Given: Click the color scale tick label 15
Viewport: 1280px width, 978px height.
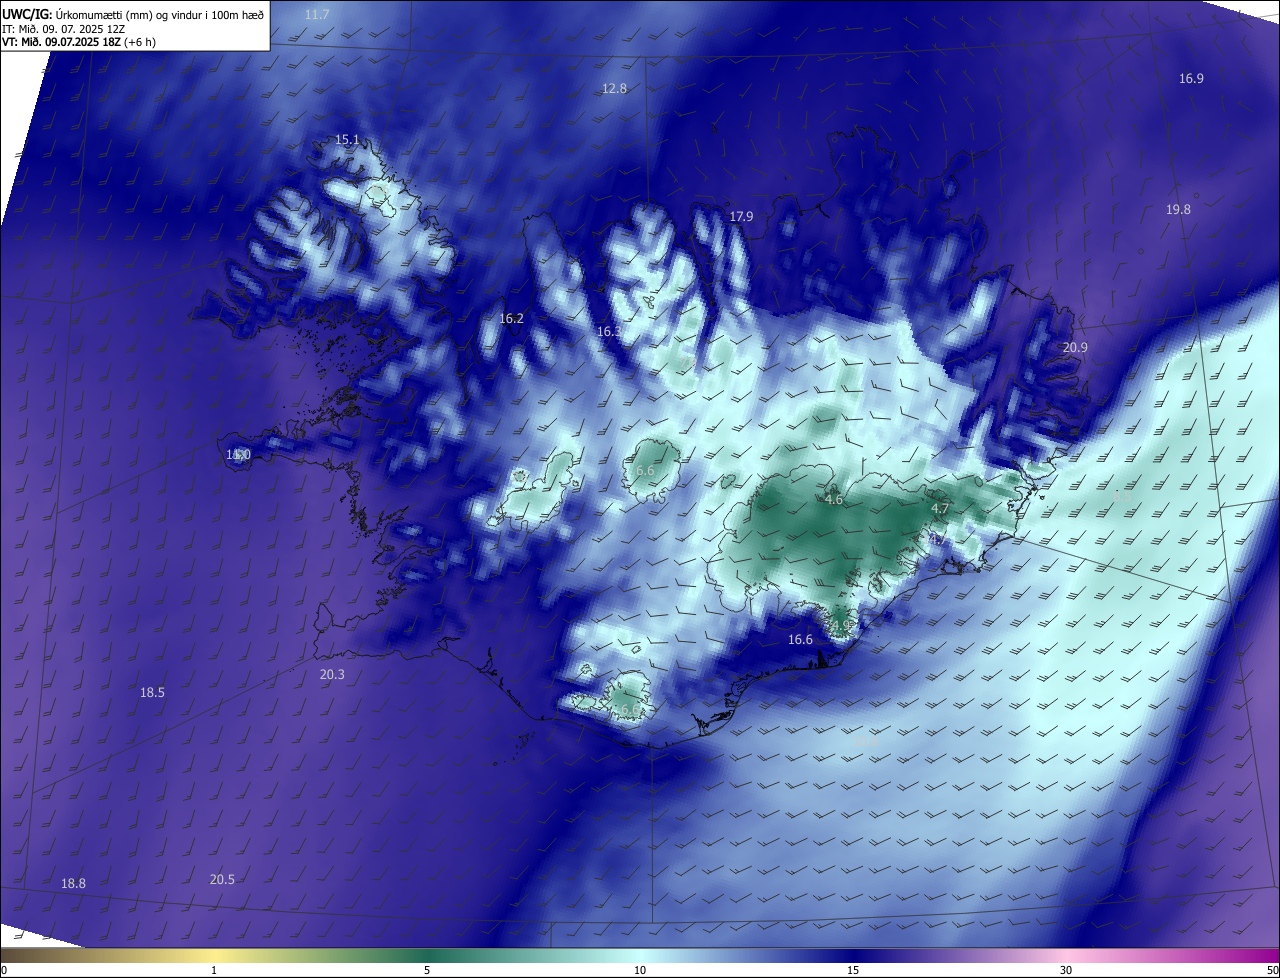Looking at the screenshot, I should tap(853, 970).
